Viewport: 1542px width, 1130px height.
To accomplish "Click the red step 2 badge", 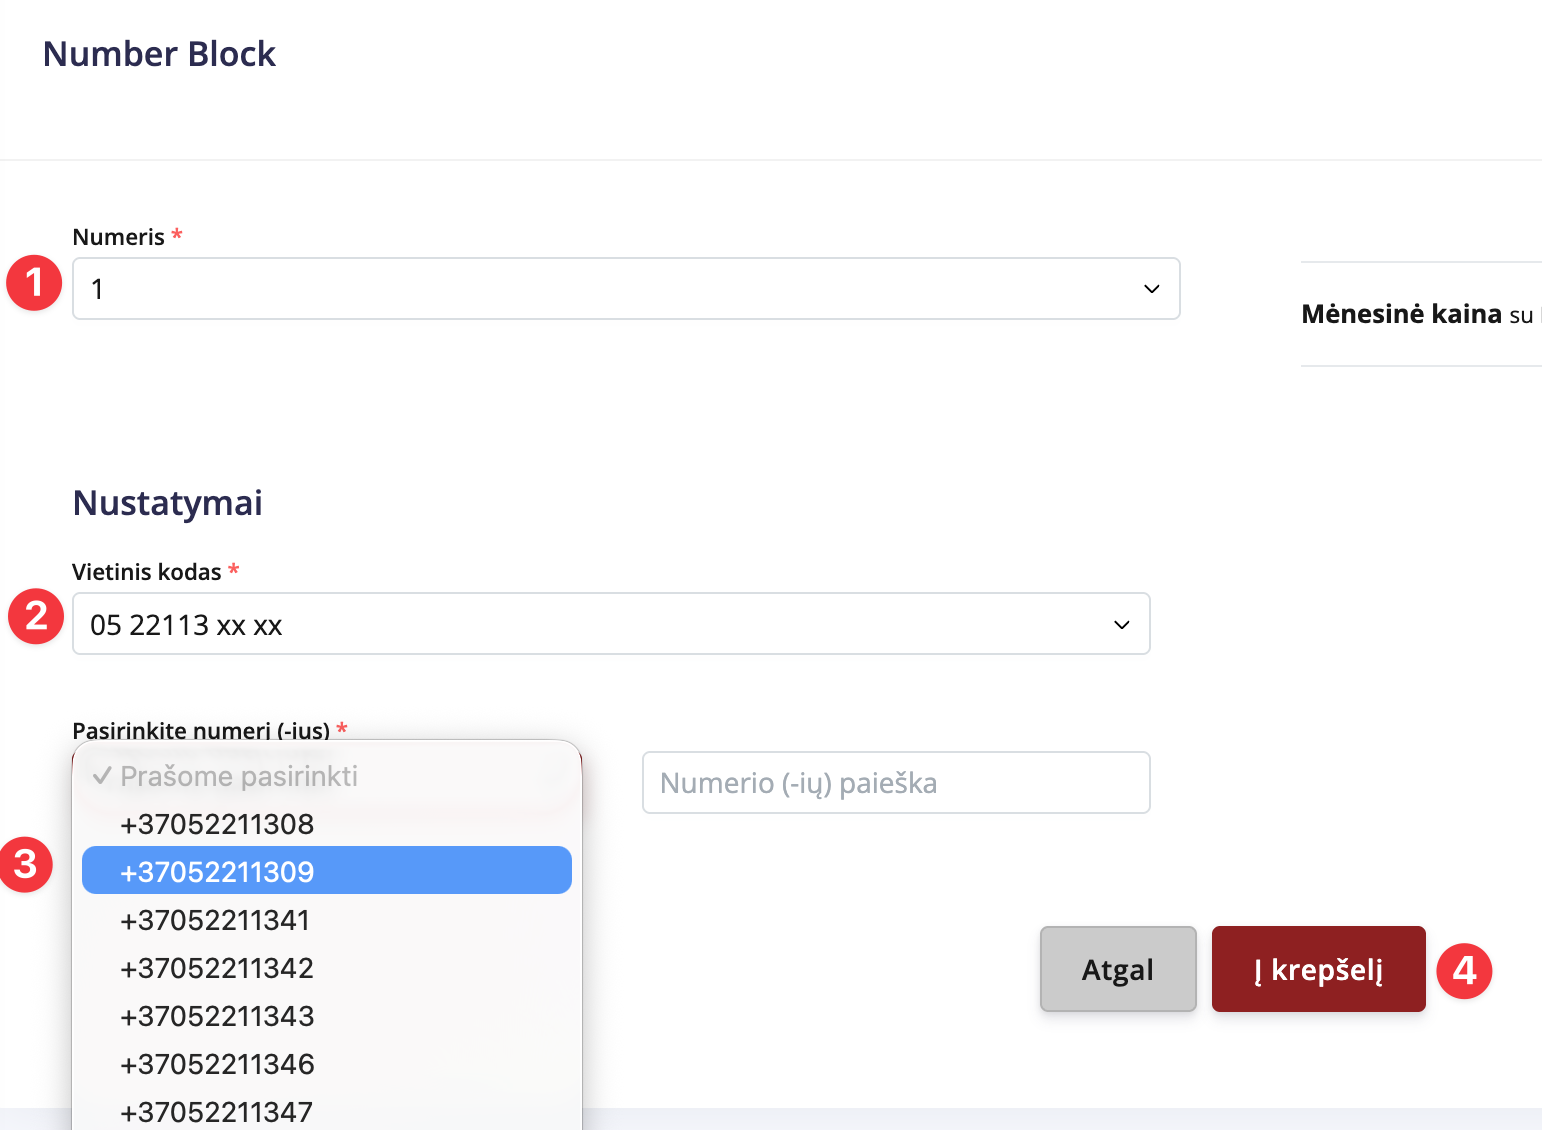I will [x=36, y=616].
